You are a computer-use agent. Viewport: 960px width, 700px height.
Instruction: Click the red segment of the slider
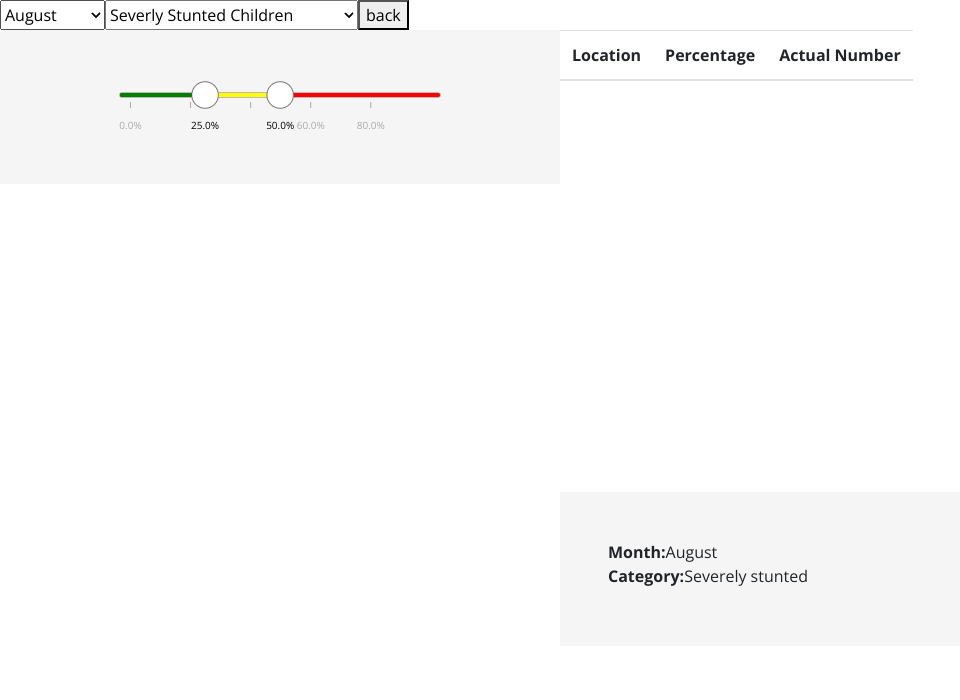[366, 95]
